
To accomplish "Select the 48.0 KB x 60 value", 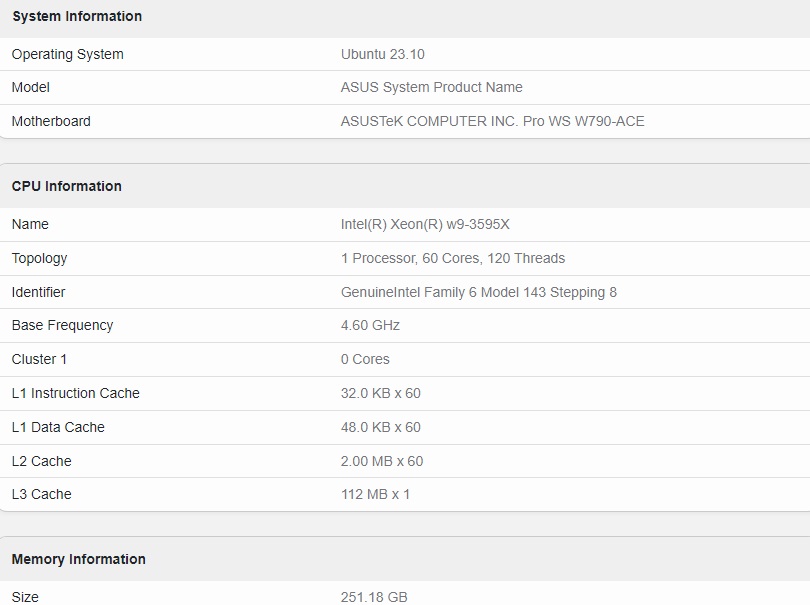I will point(381,427).
